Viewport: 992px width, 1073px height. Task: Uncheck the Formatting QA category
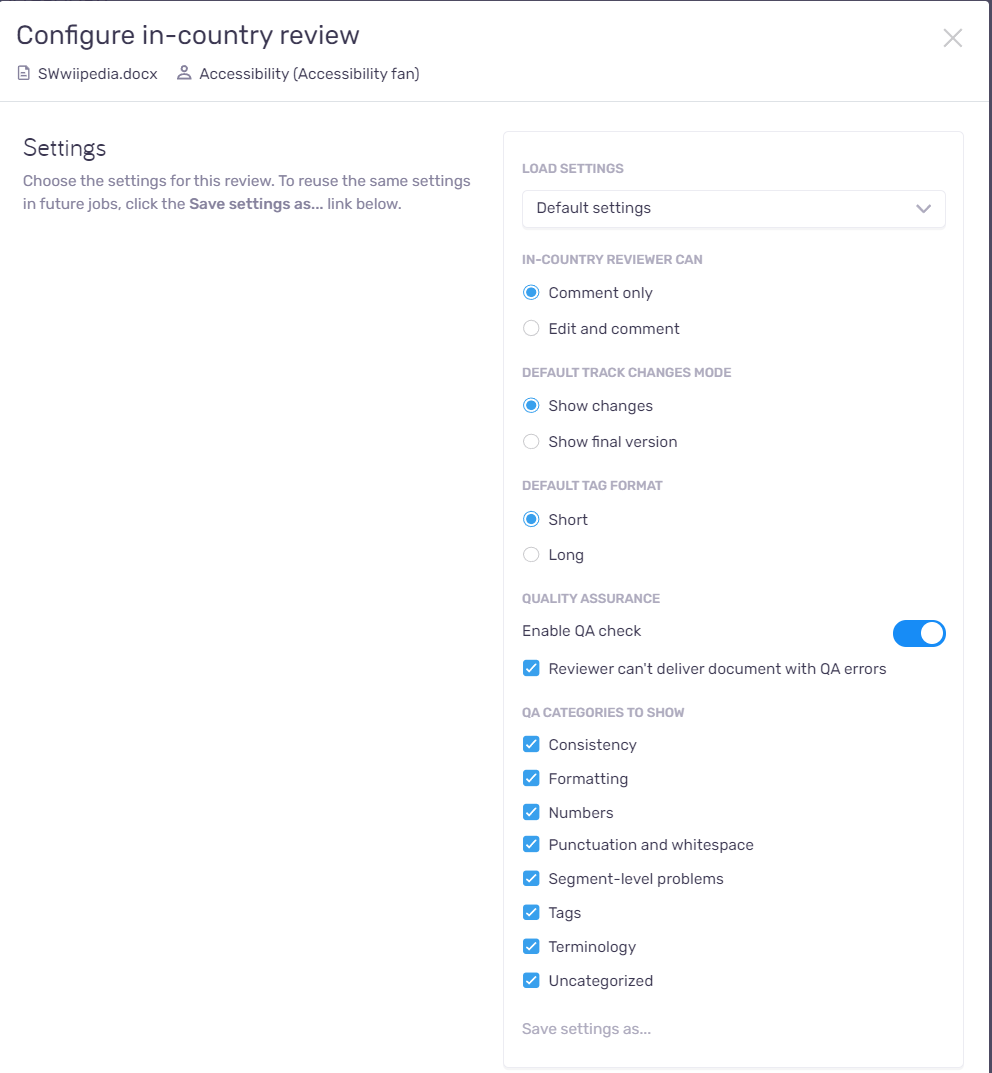pos(531,778)
